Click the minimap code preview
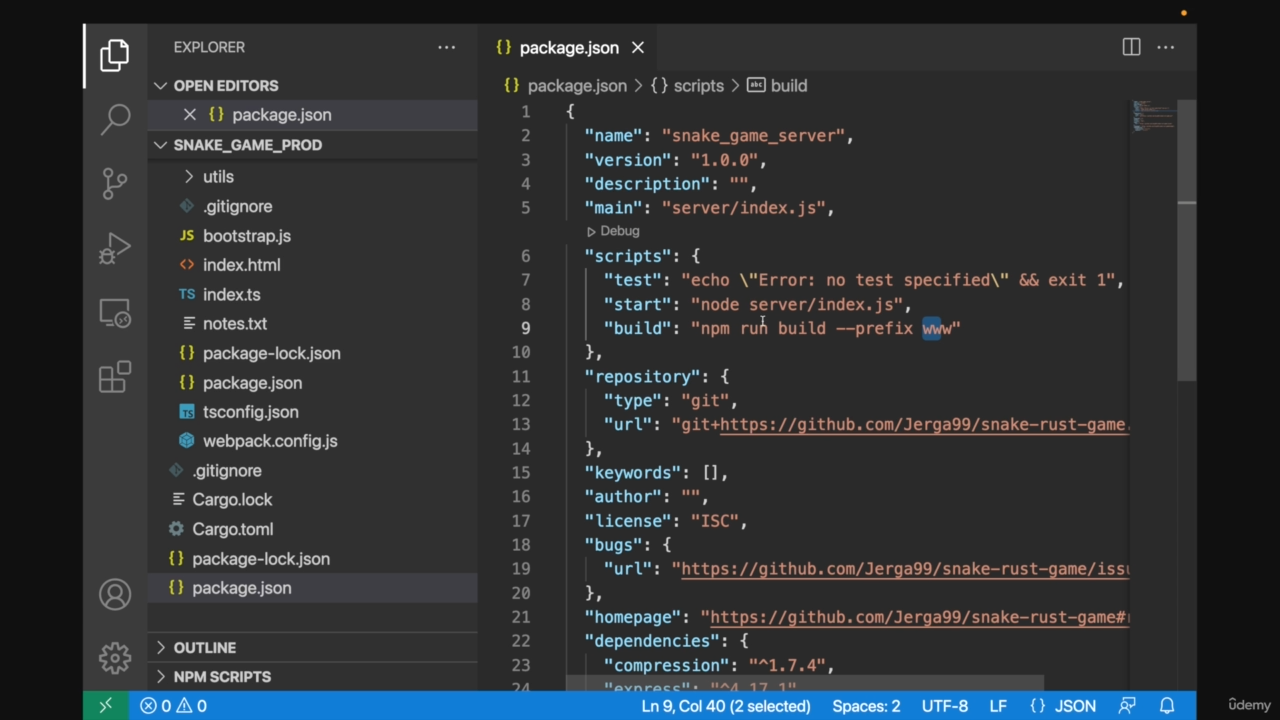This screenshot has width=1280, height=720. point(1153,115)
